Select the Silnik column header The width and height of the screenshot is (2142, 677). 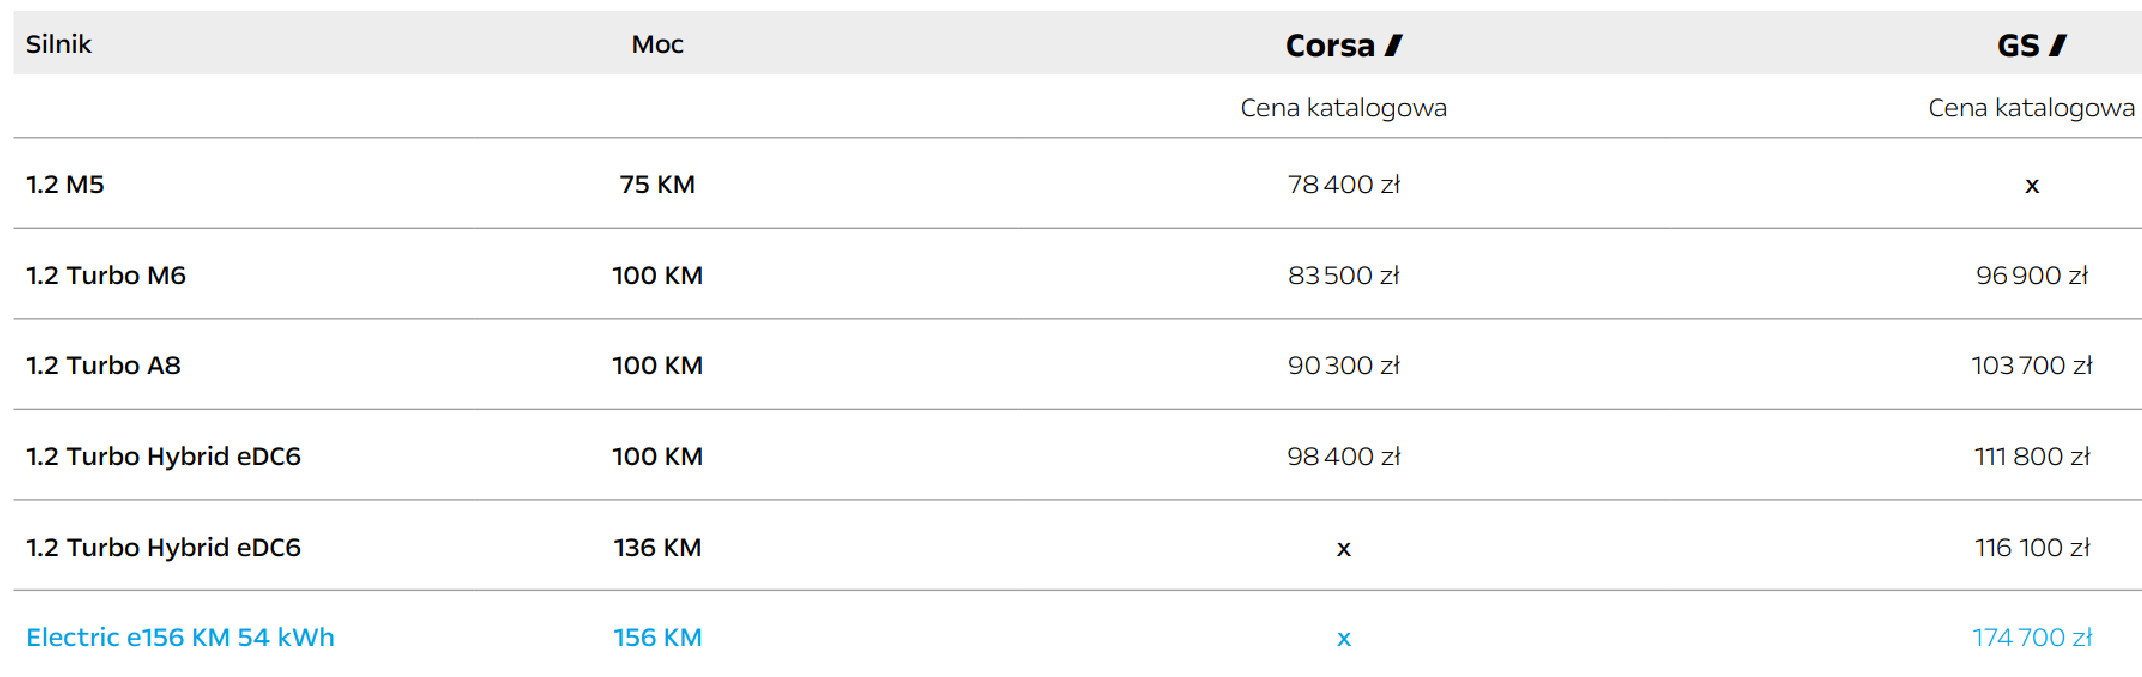pos(58,45)
